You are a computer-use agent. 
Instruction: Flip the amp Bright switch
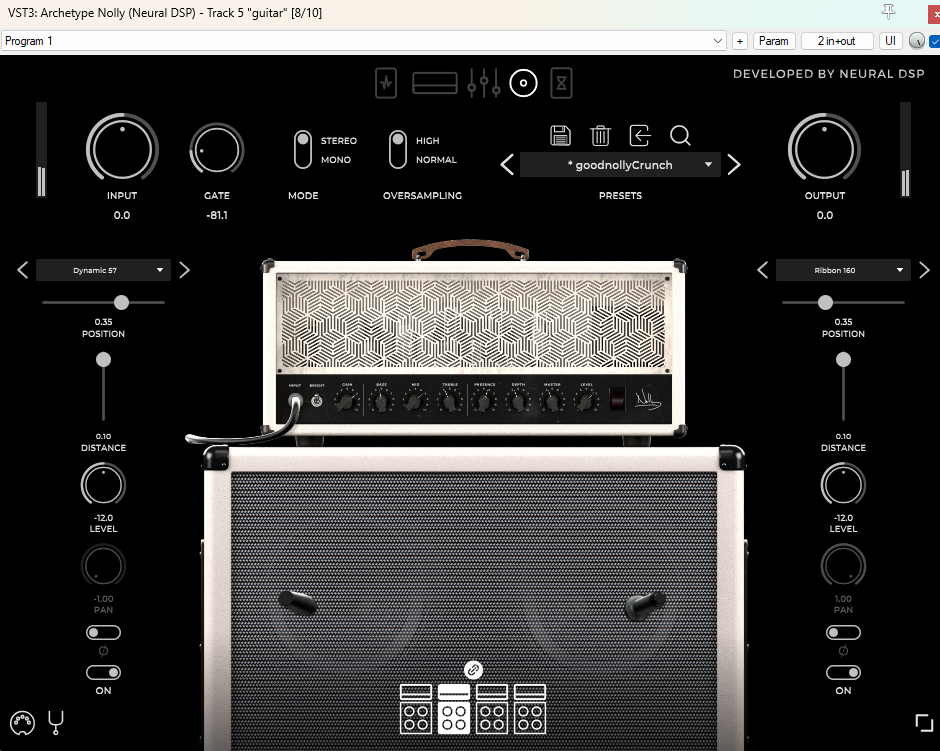317,401
